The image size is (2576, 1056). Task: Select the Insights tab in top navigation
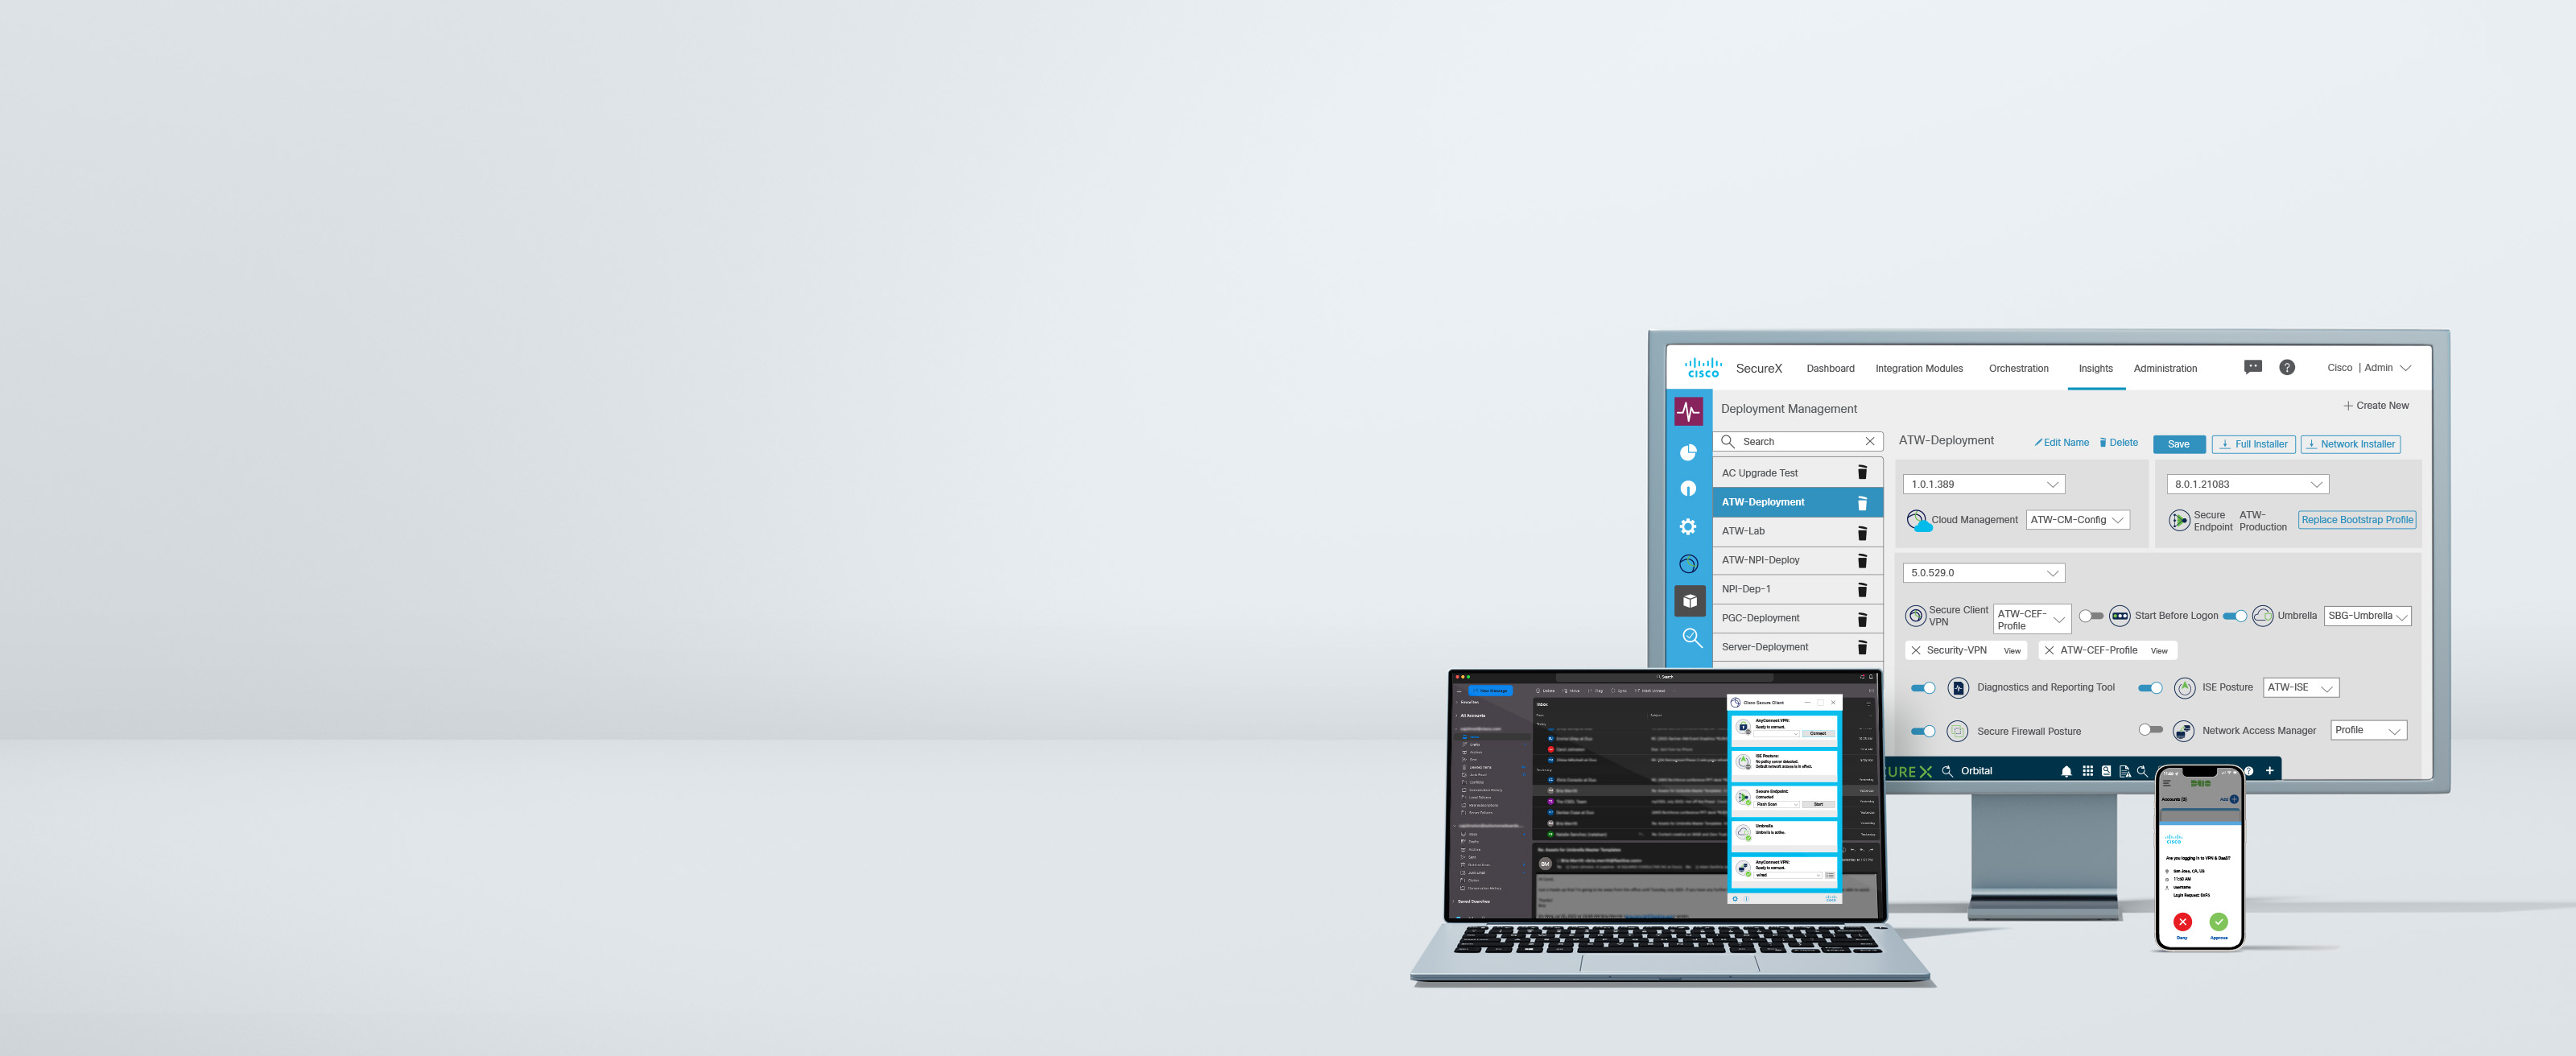click(2099, 368)
